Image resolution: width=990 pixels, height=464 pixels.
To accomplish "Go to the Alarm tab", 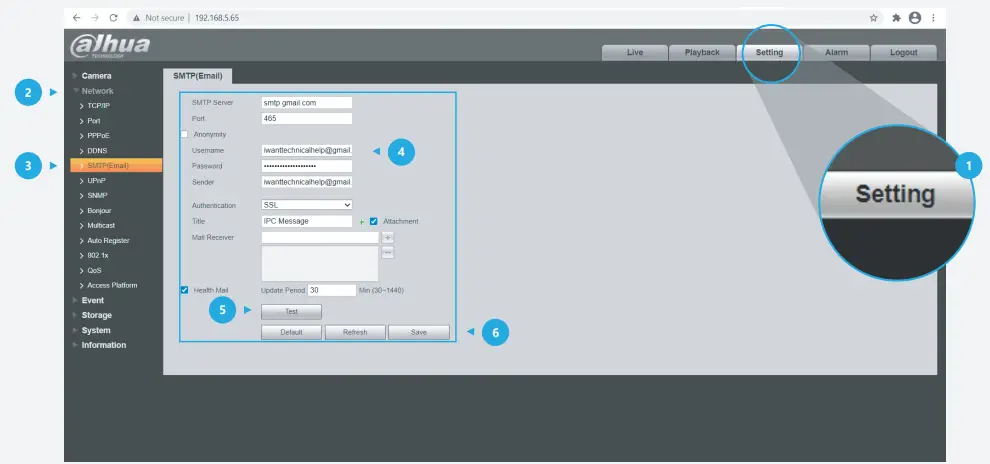I will coord(837,52).
